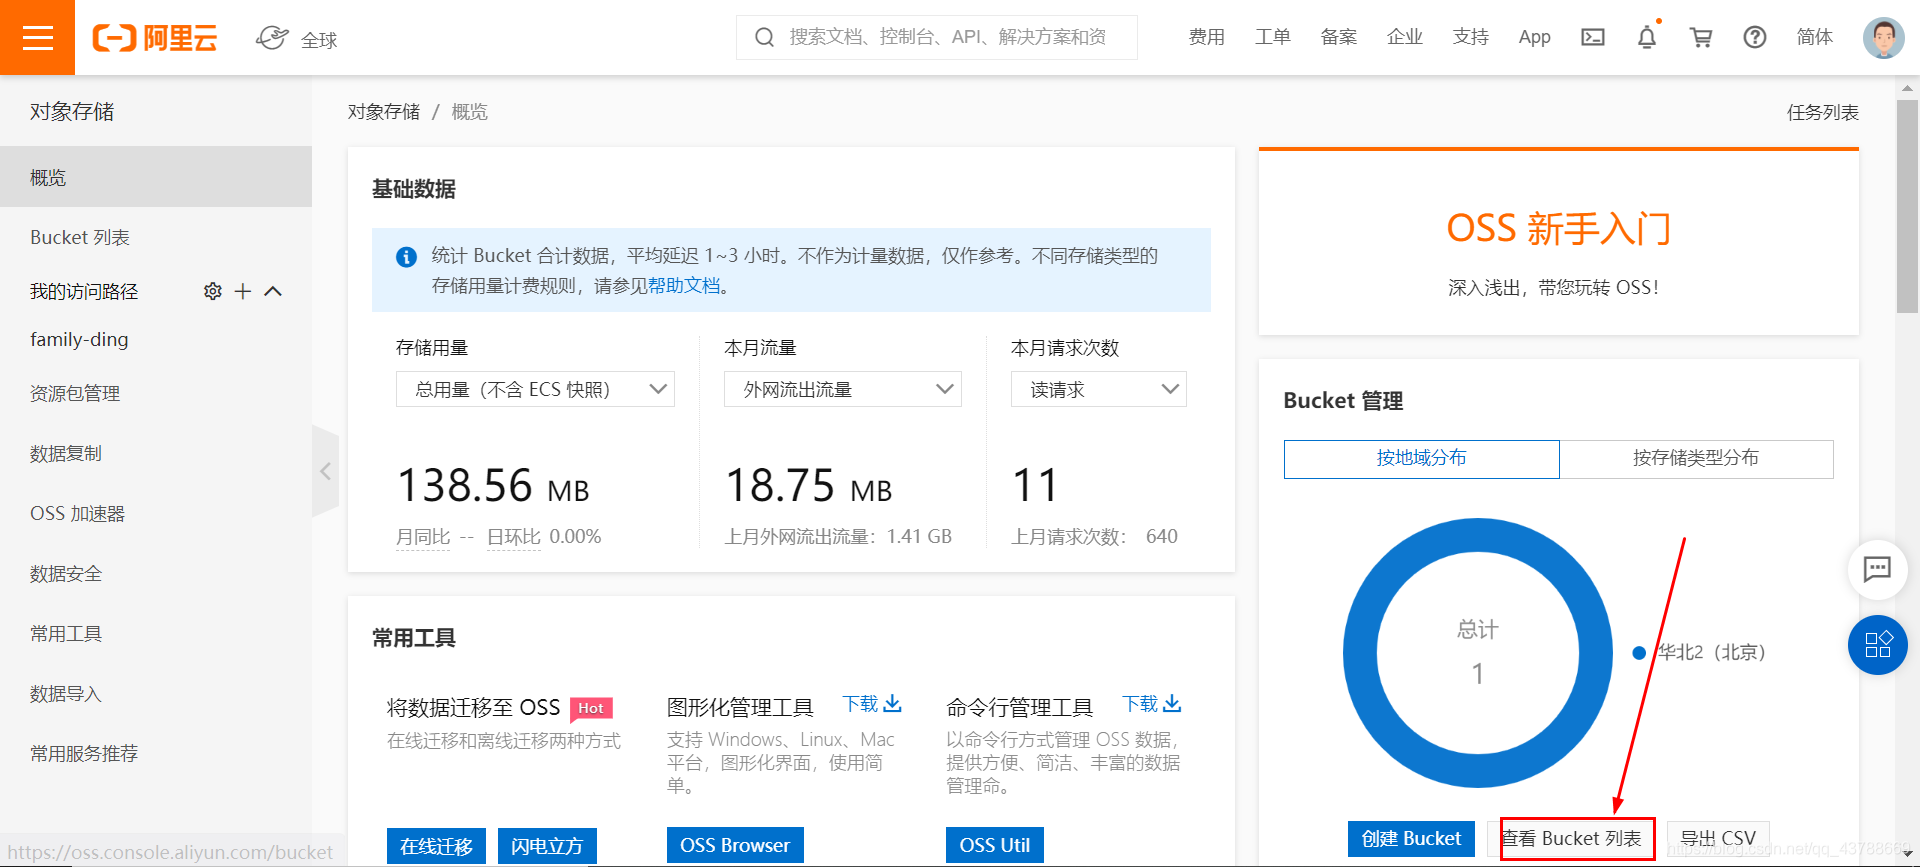The width and height of the screenshot is (1920, 867).
Task: Click the 华北2（北京）legend dot
Action: 1639,653
